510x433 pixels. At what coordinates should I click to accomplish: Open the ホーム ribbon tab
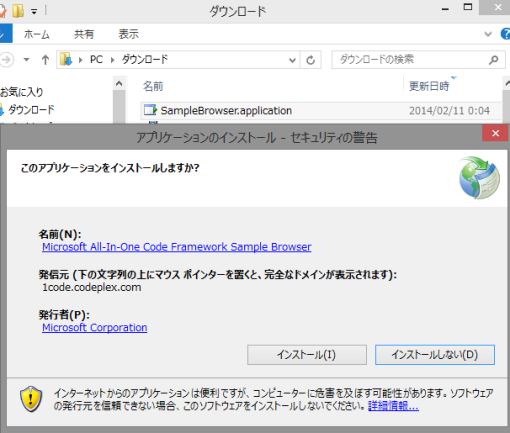click(37, 34)
